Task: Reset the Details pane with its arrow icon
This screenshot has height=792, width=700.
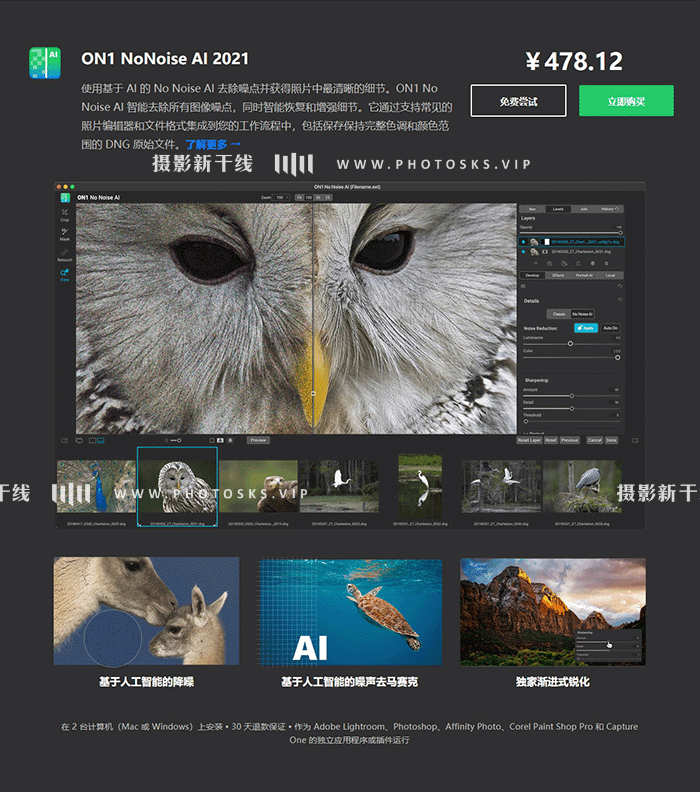Action: (x=620, y=300)
